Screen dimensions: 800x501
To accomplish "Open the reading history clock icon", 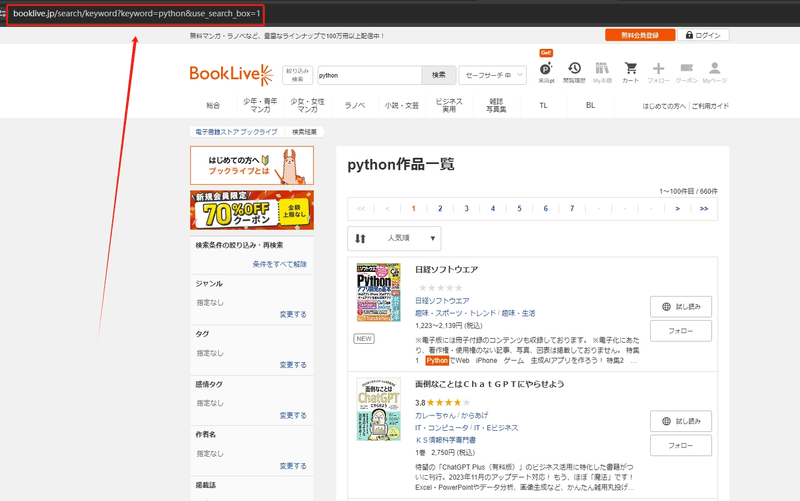I will click(574, 71).
